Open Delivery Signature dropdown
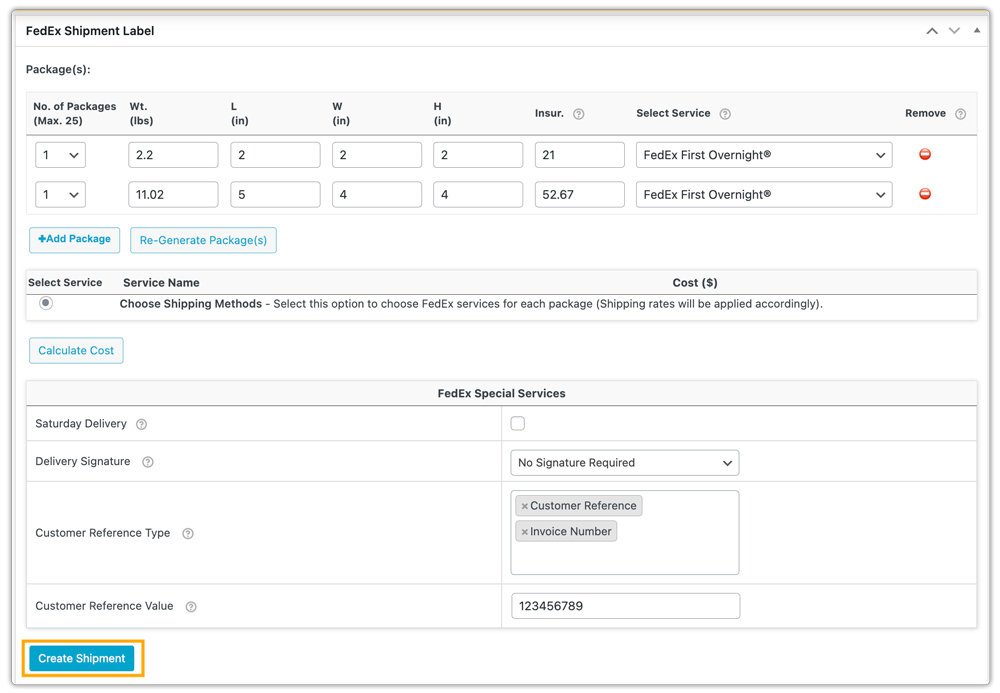This screenshot has height=693, width=1000. tap(624, 463)
